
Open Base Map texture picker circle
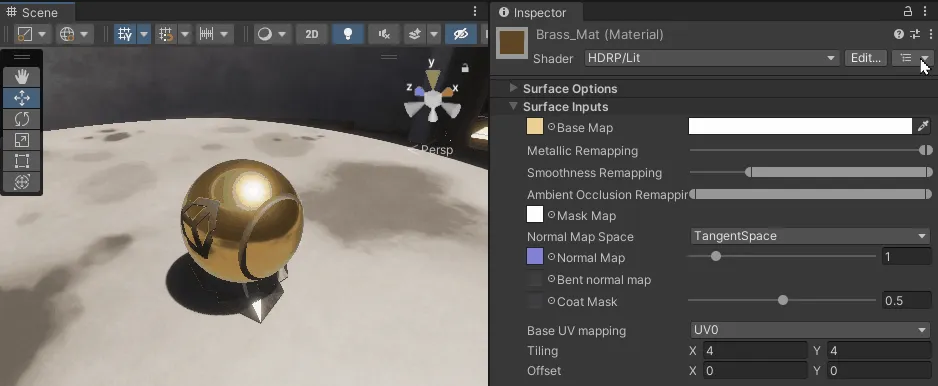coord(551,127)
